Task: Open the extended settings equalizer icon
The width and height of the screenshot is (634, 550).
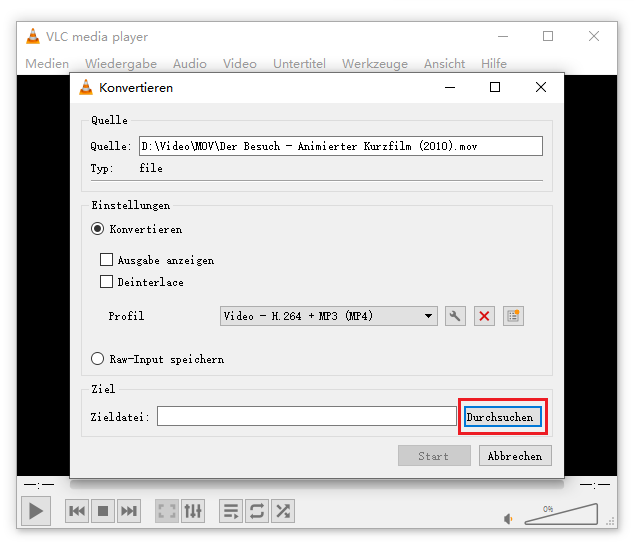Action: pyautogui.click(x=193, y=511)
